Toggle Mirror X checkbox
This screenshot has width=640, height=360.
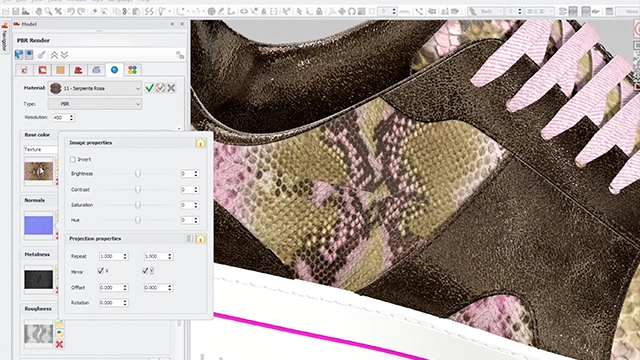tap(101, 271)
